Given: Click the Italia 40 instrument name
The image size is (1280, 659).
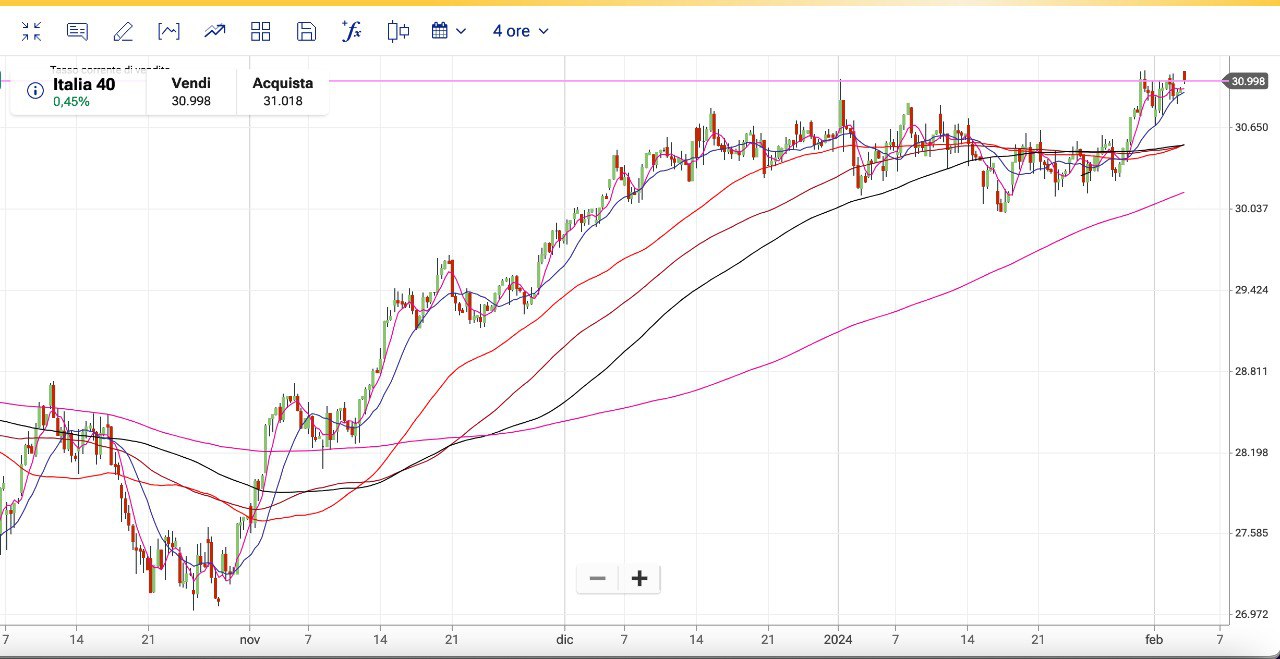Looking at the screenshot, I should [x=84, y=85].
